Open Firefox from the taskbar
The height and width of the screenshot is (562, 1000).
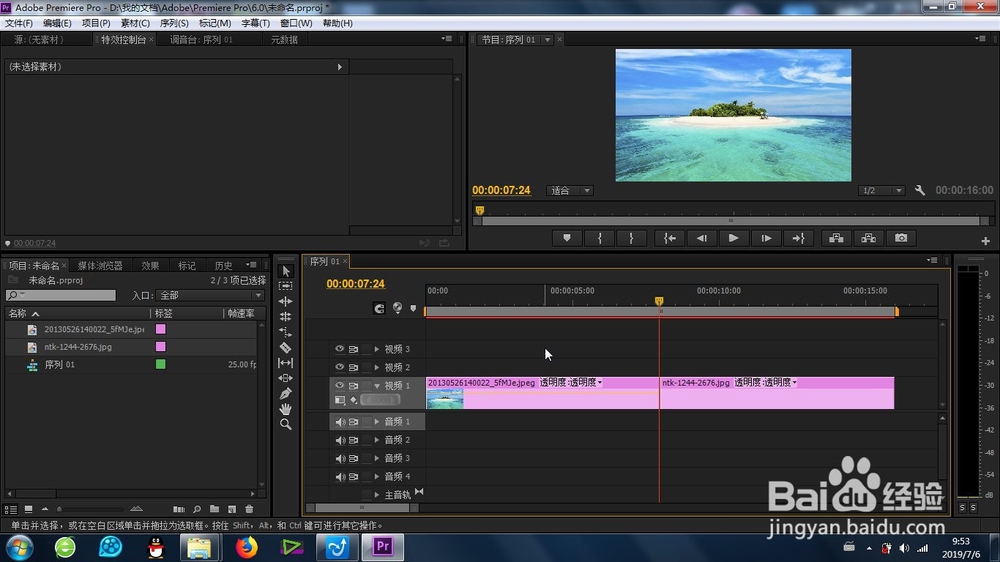(x=246, y=547)
